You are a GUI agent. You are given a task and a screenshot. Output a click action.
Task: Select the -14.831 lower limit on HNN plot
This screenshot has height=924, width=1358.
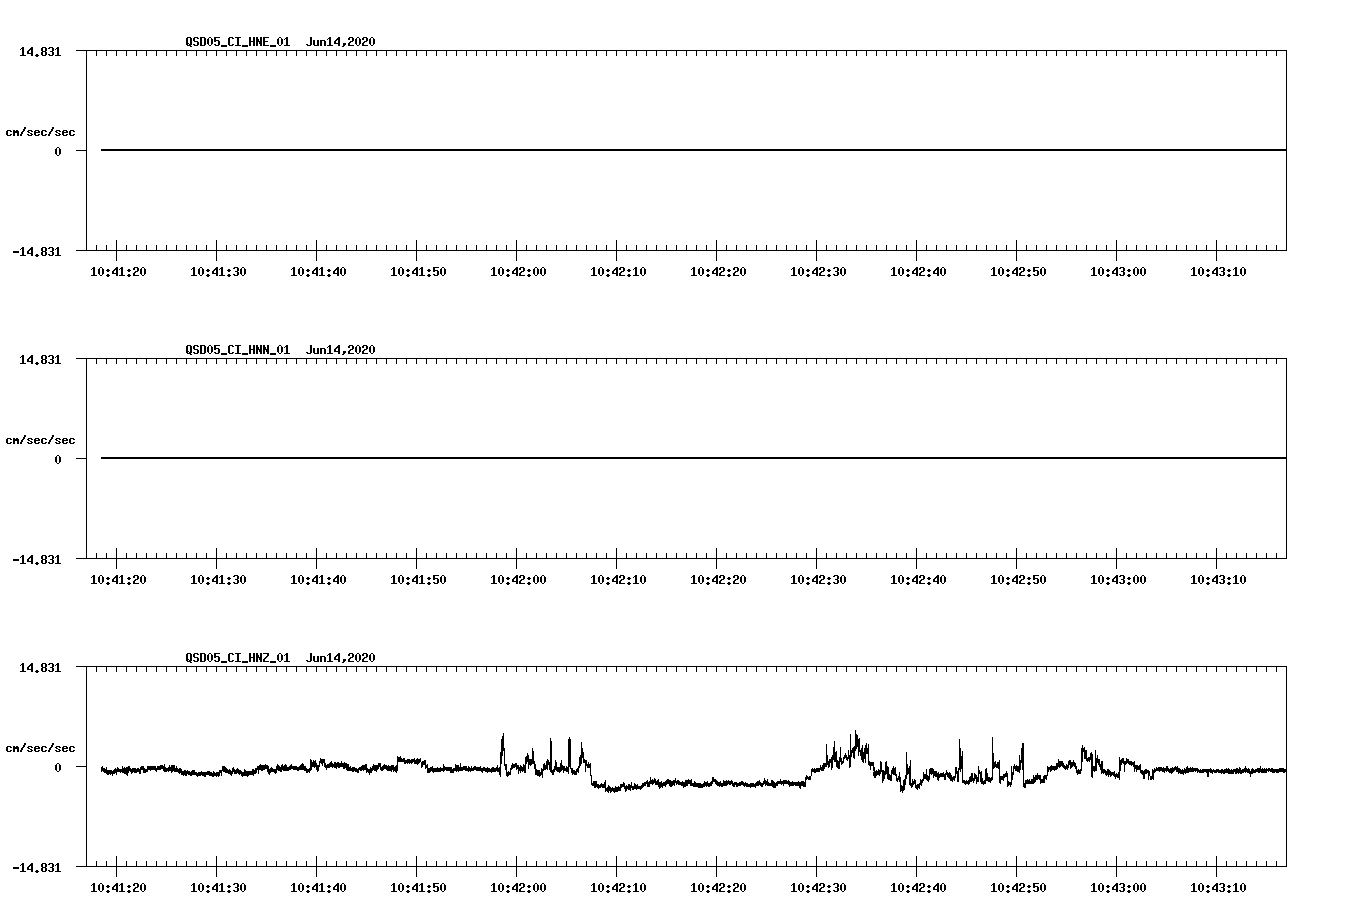pos(36,559)
